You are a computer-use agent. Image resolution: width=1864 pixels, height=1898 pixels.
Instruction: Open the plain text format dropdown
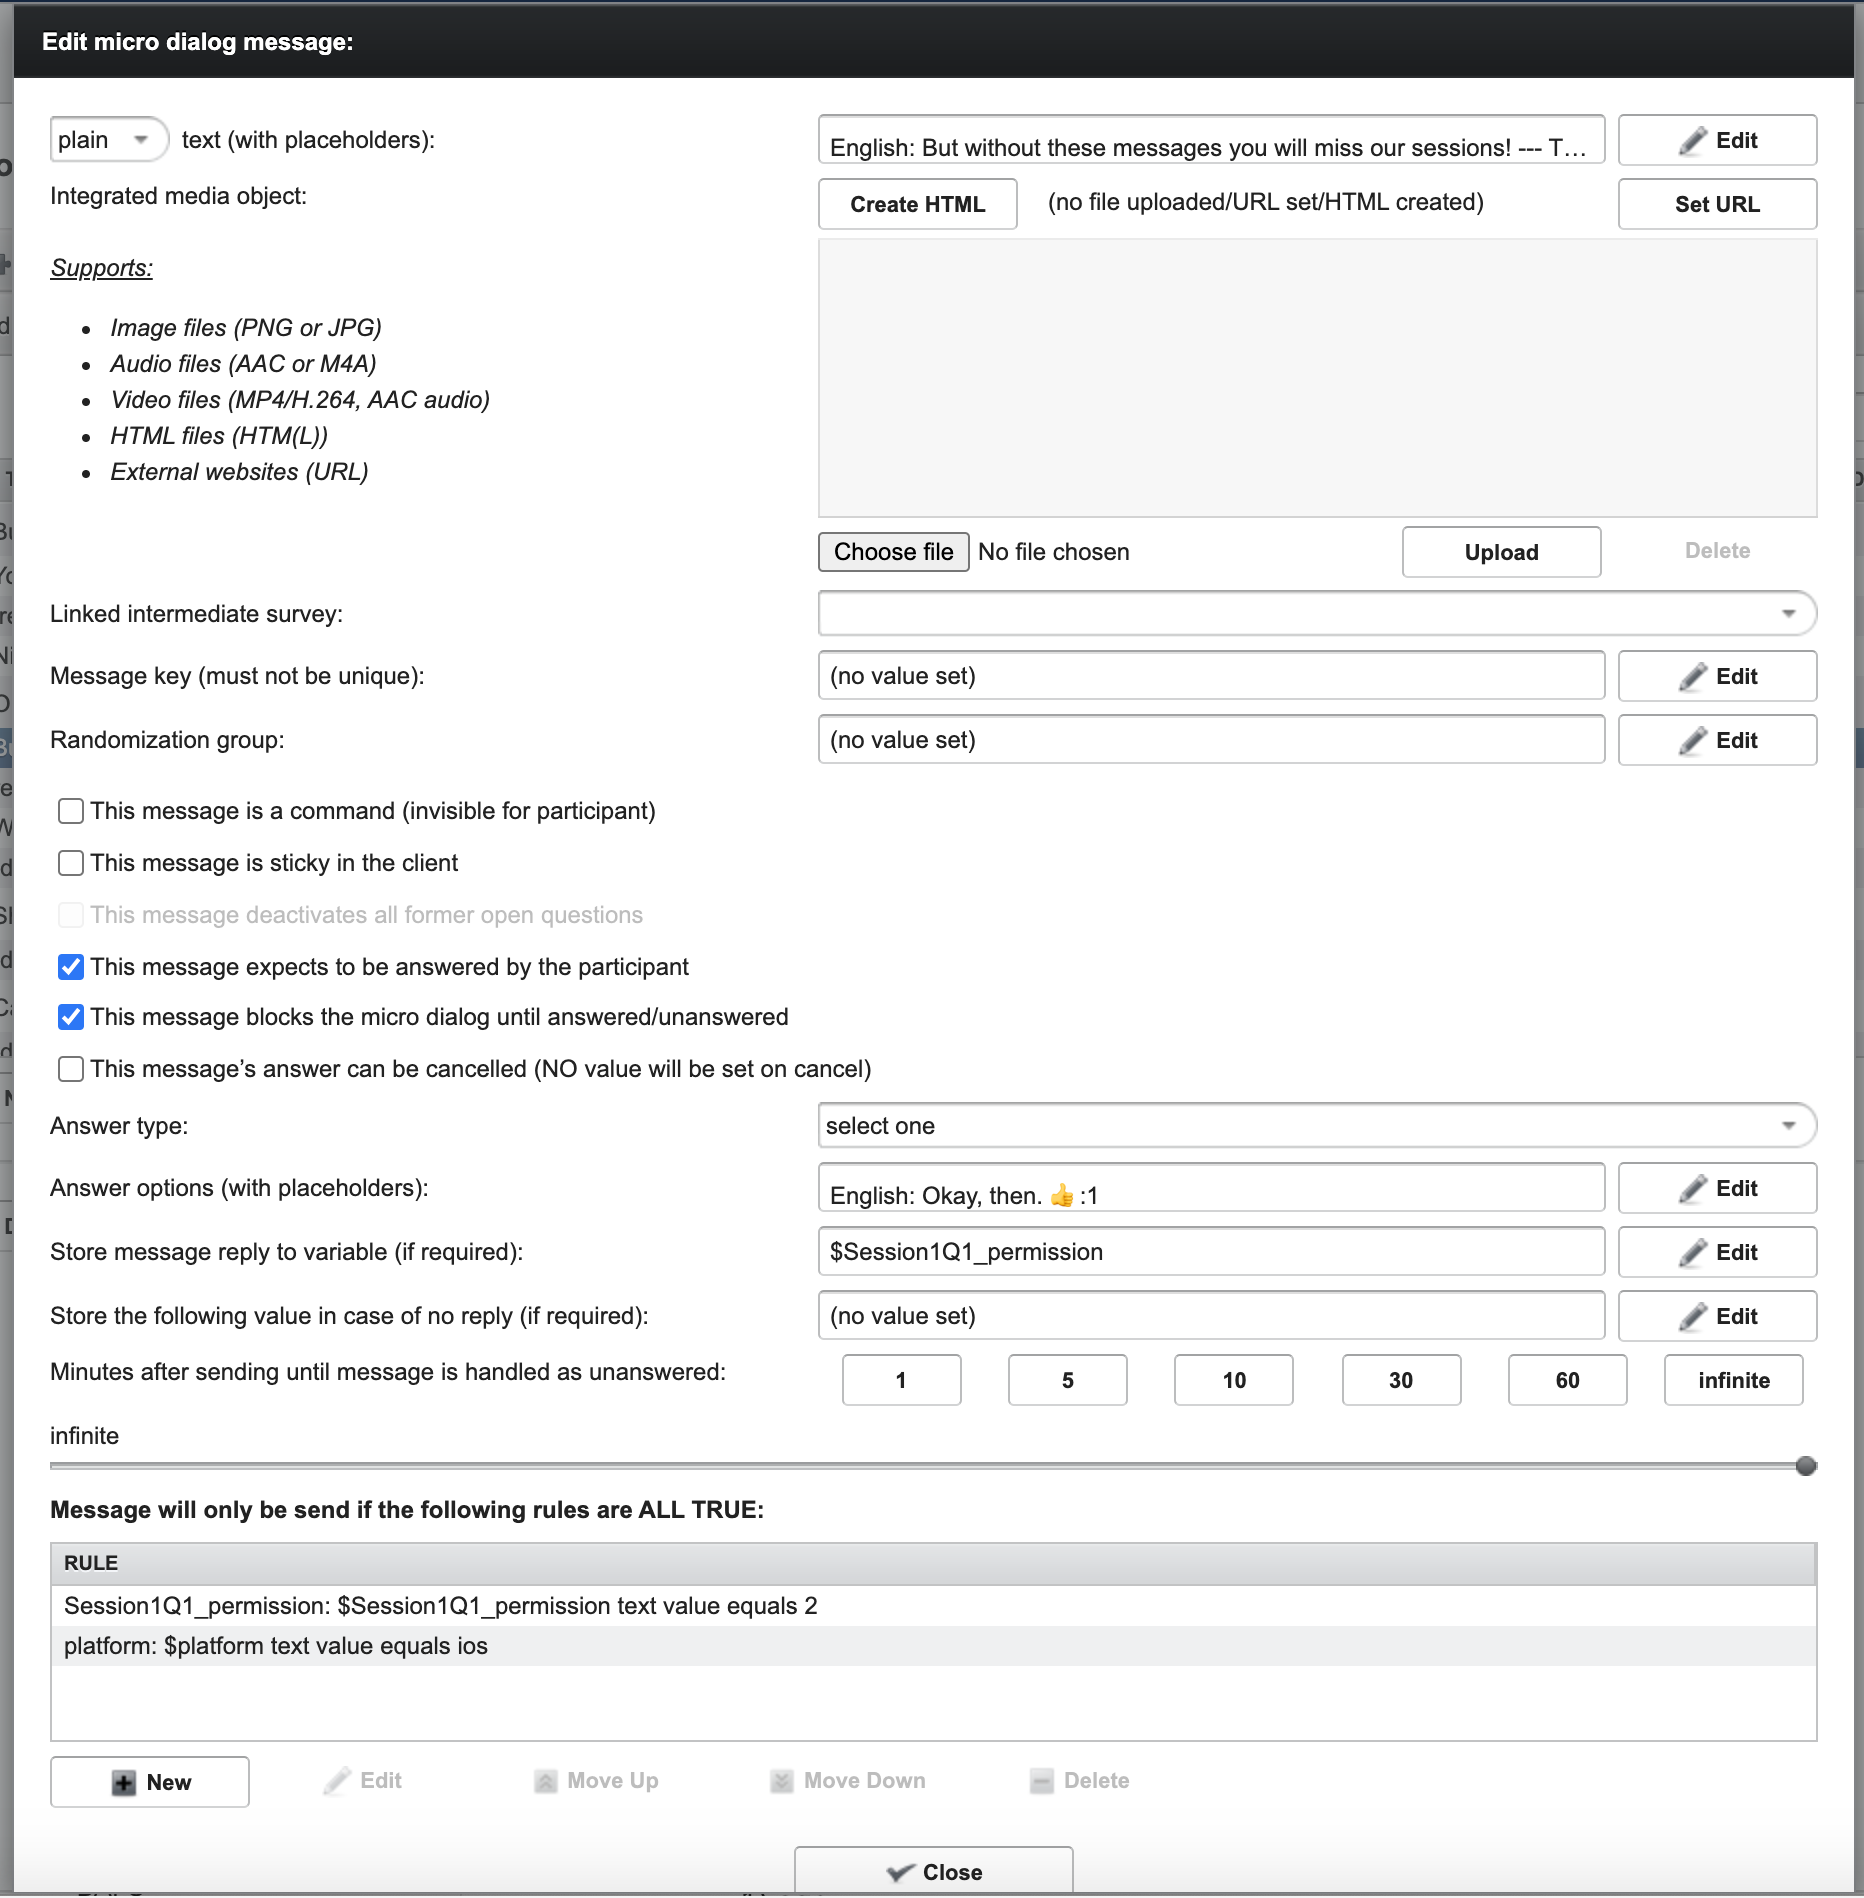108,140
